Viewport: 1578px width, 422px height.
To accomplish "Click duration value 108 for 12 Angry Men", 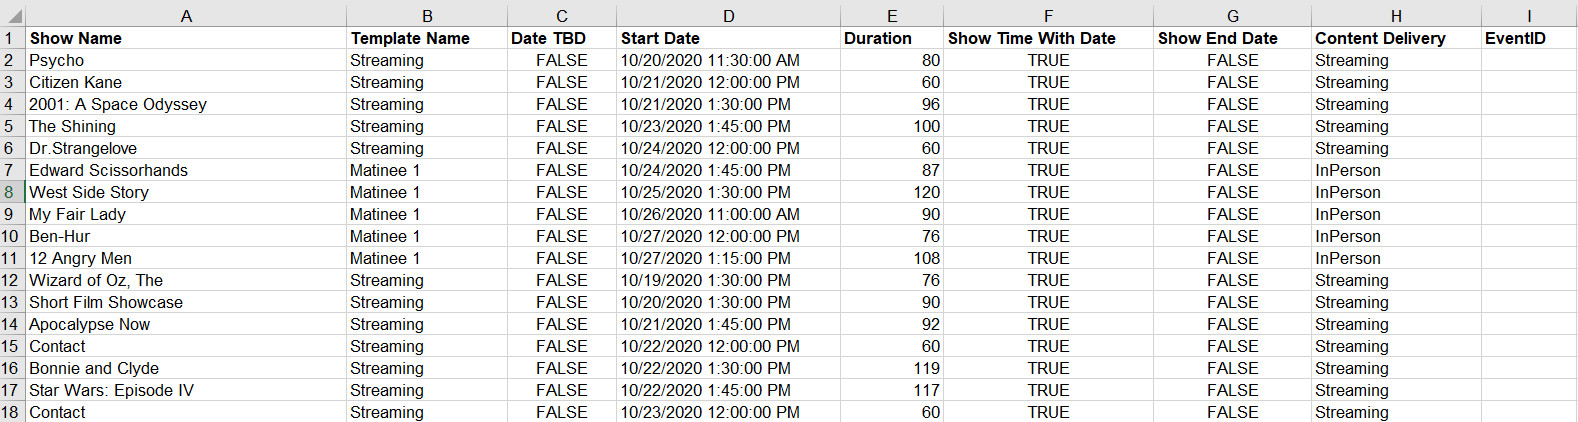I will click(x=892, y=258).
